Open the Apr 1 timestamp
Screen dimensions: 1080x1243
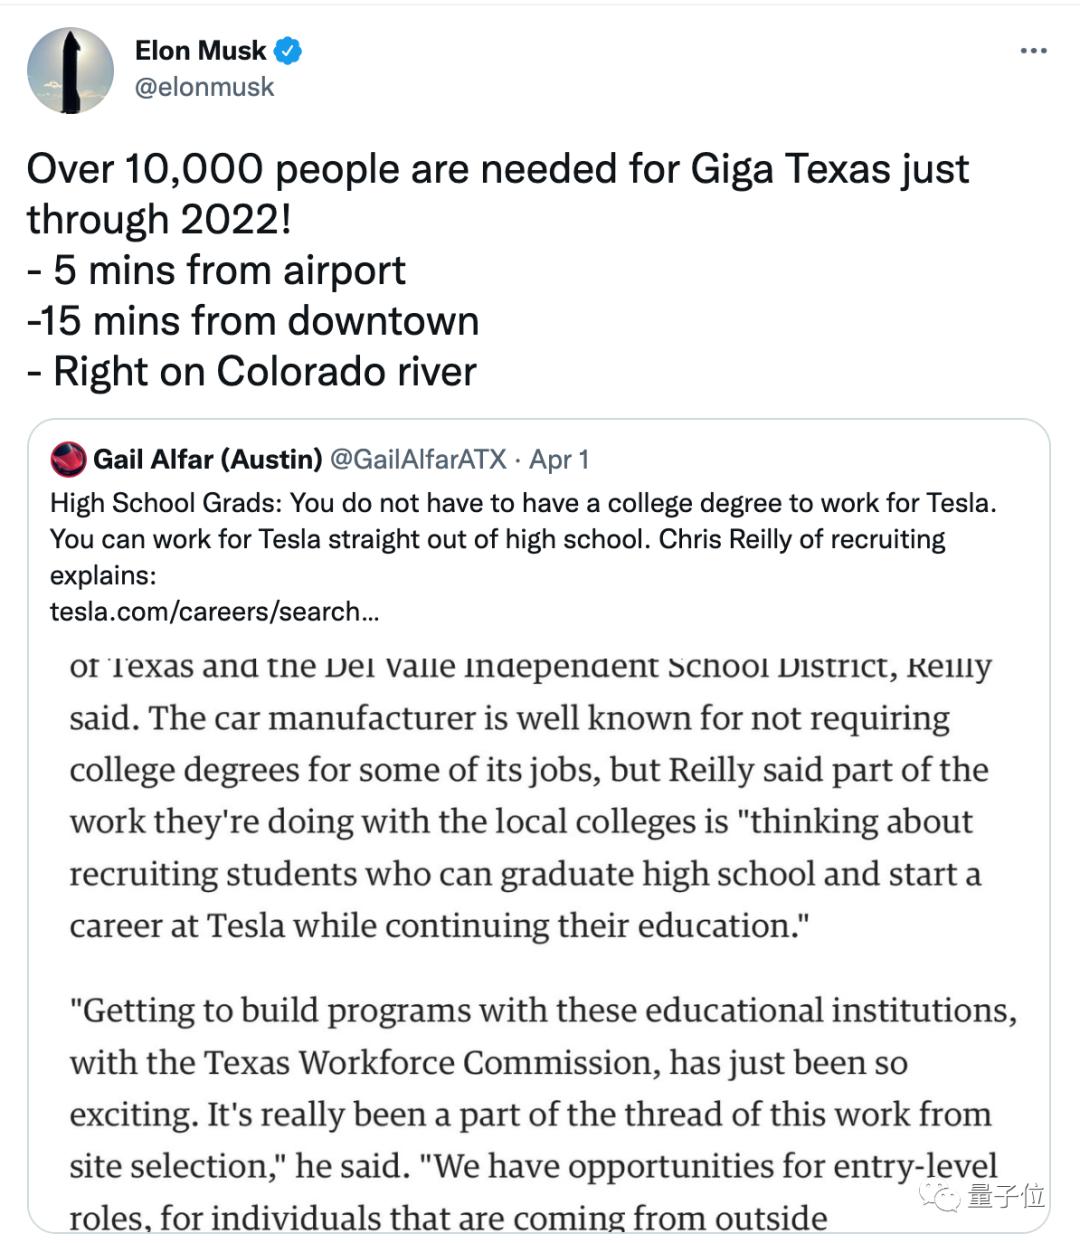pos(559,459)
